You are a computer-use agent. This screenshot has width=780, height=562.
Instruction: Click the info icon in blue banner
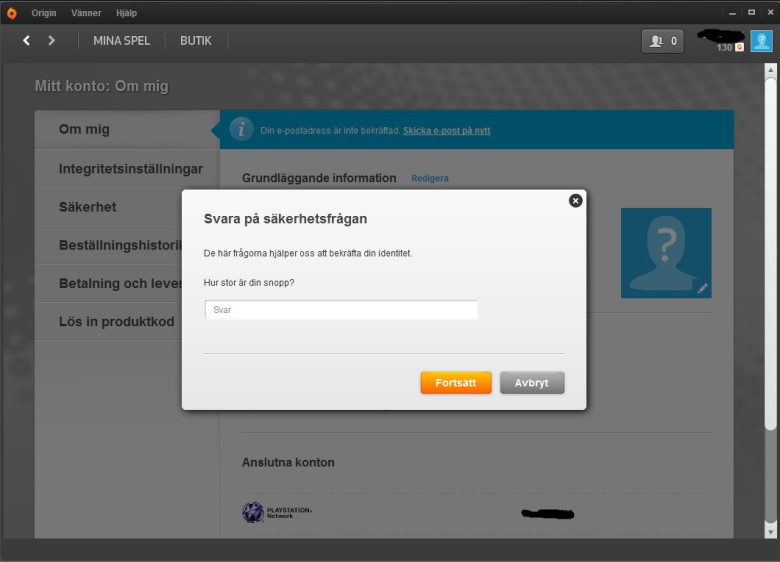(x=241, y=130)
